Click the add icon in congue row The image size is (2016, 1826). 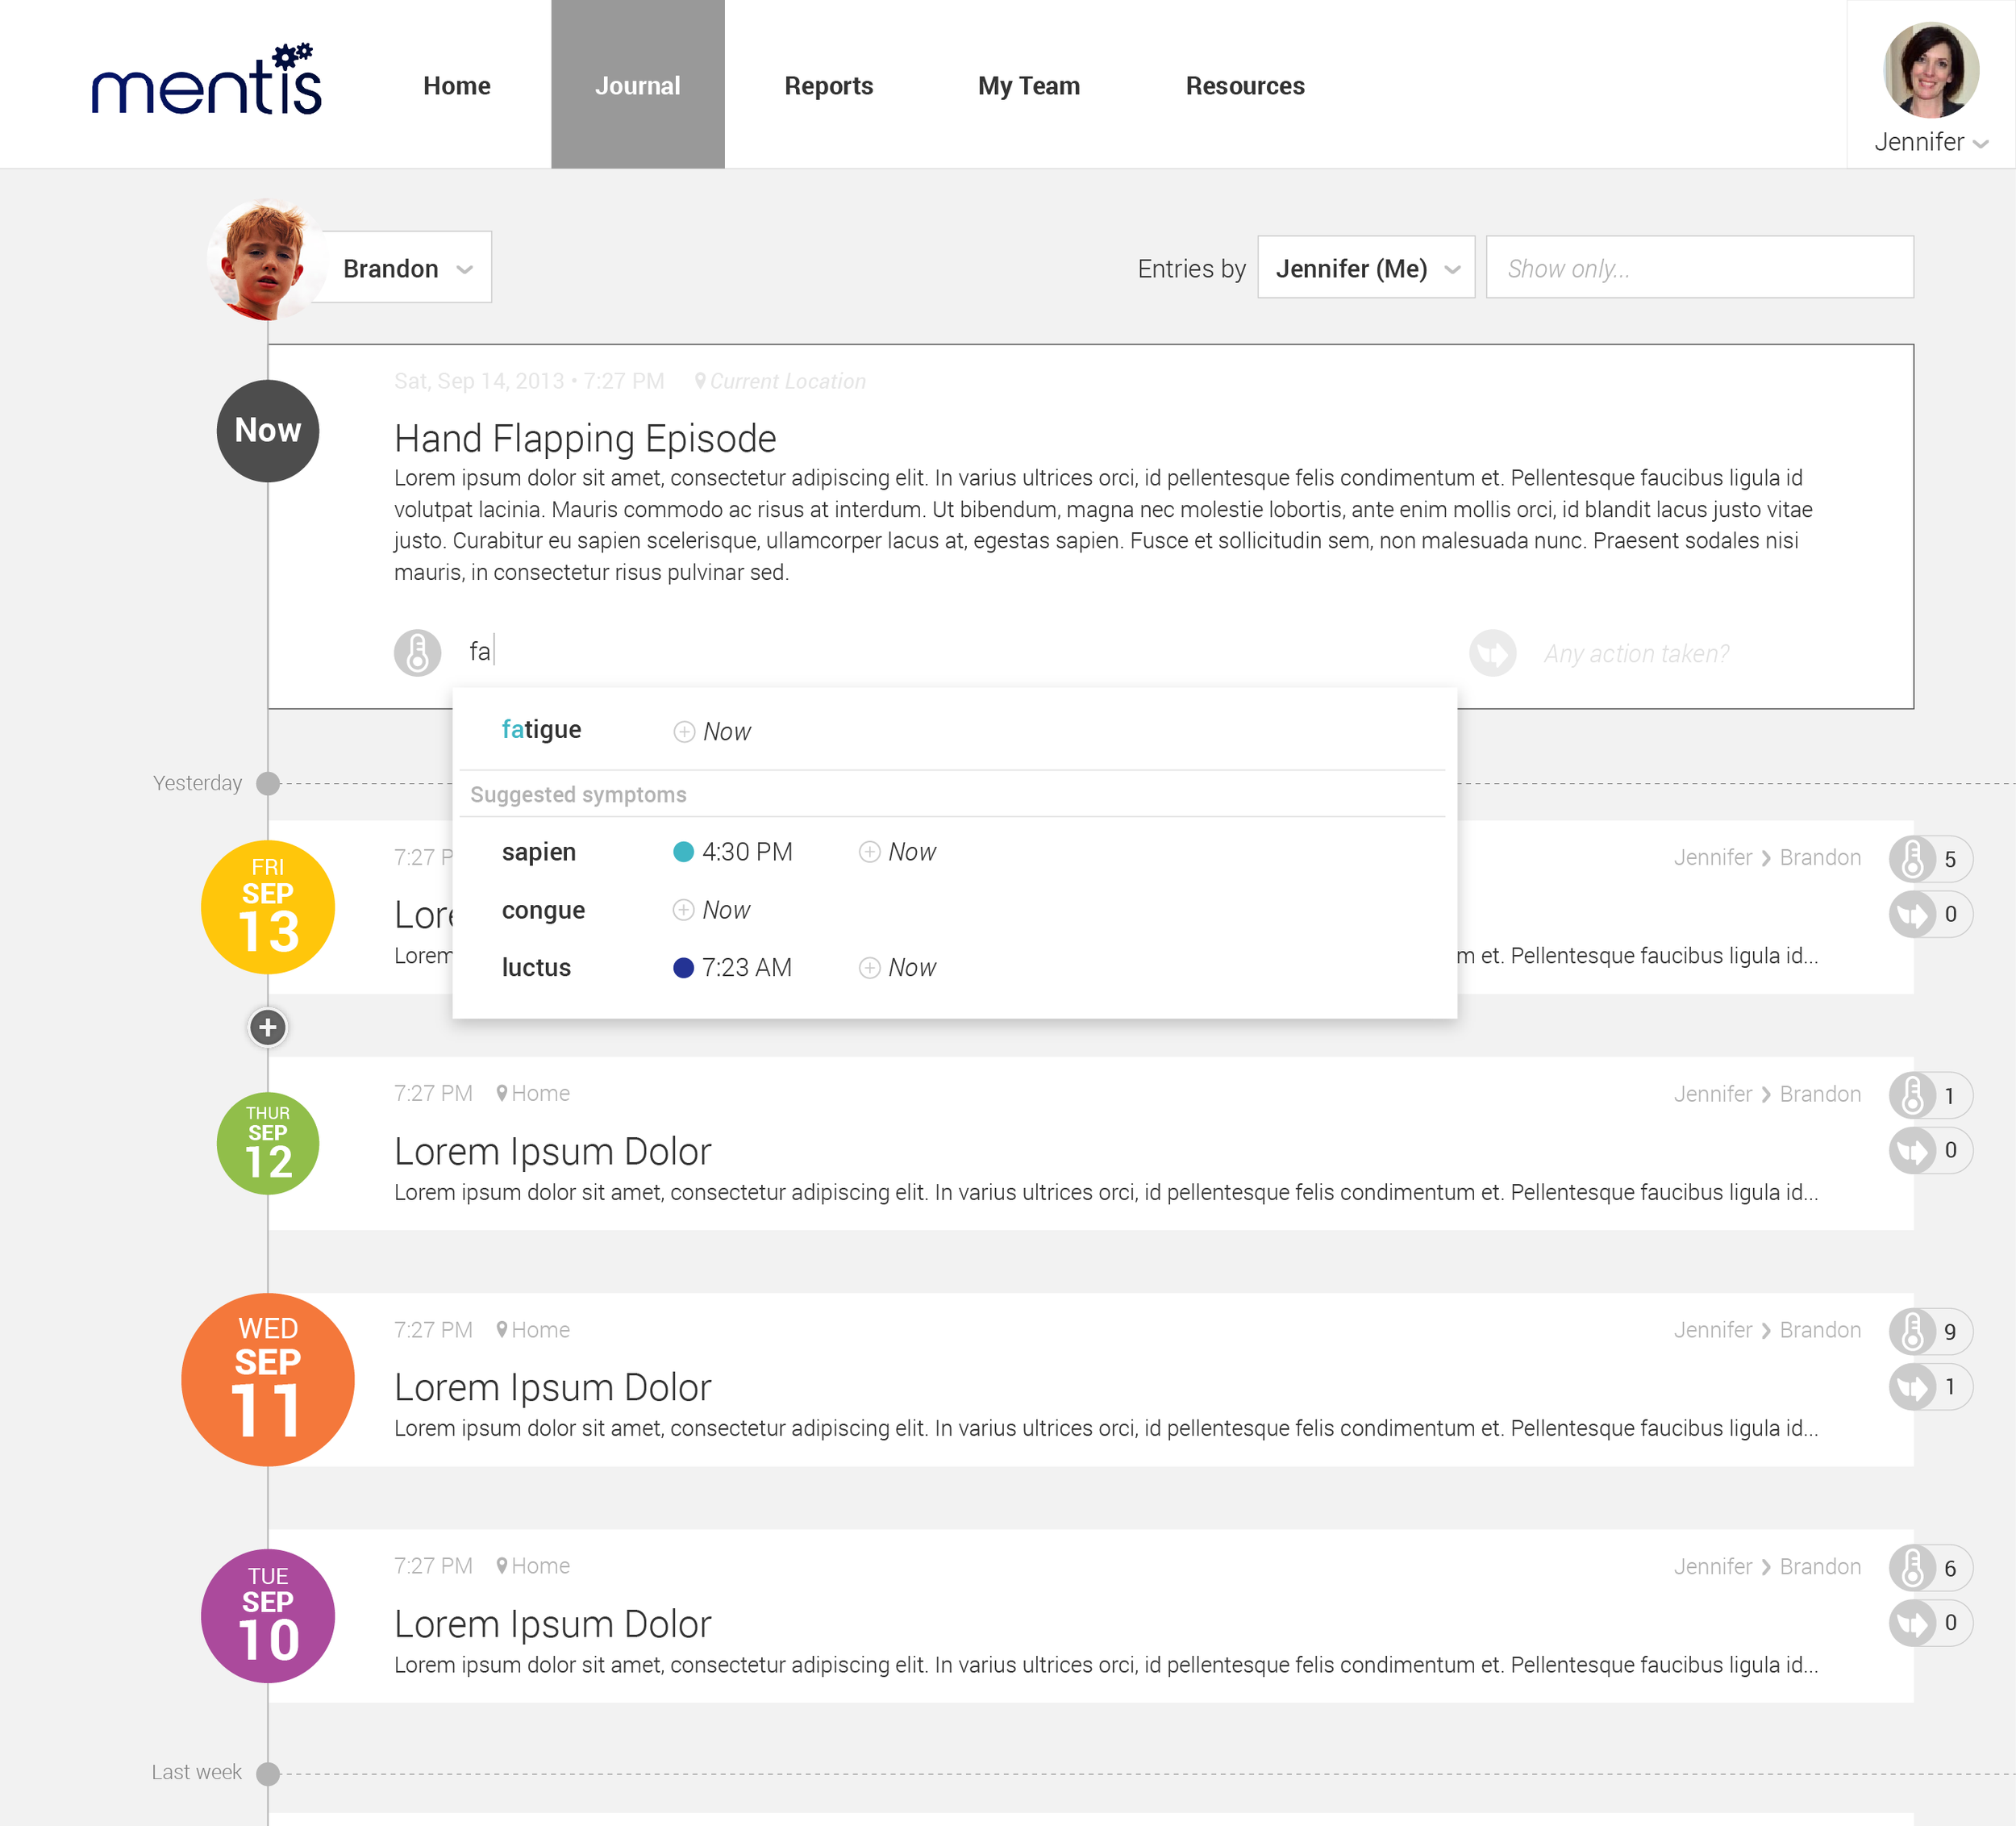(x=683, y=910)
